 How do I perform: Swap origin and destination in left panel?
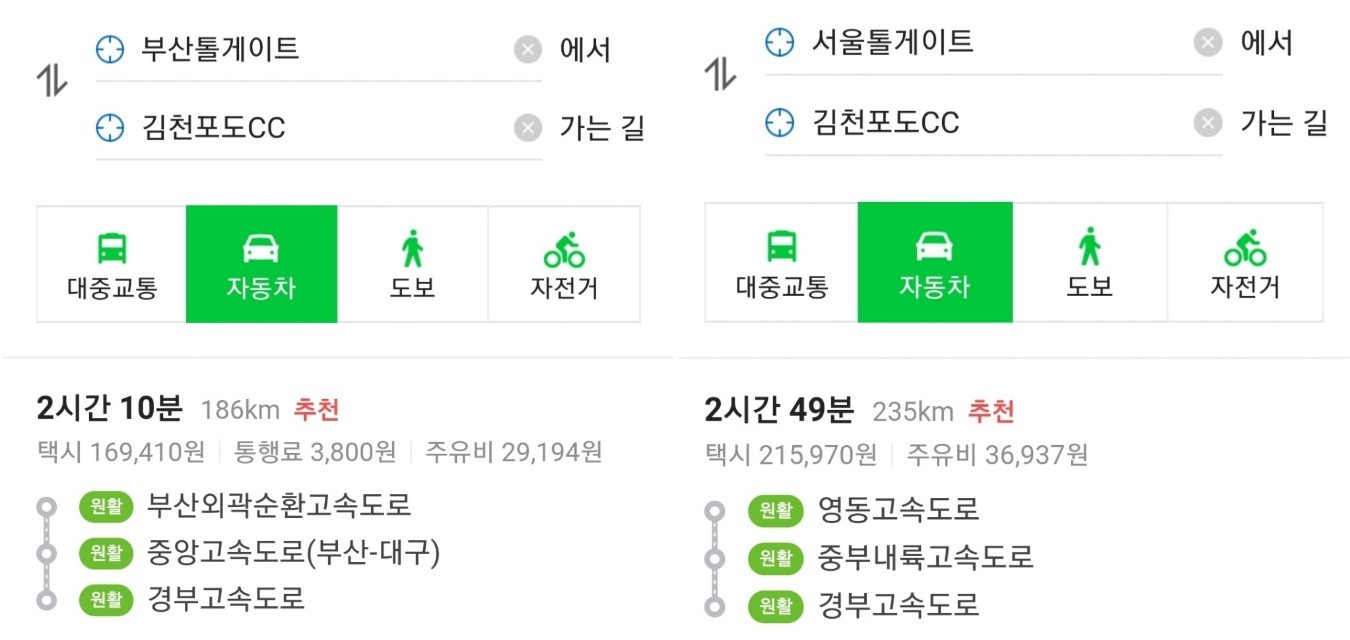52,83
